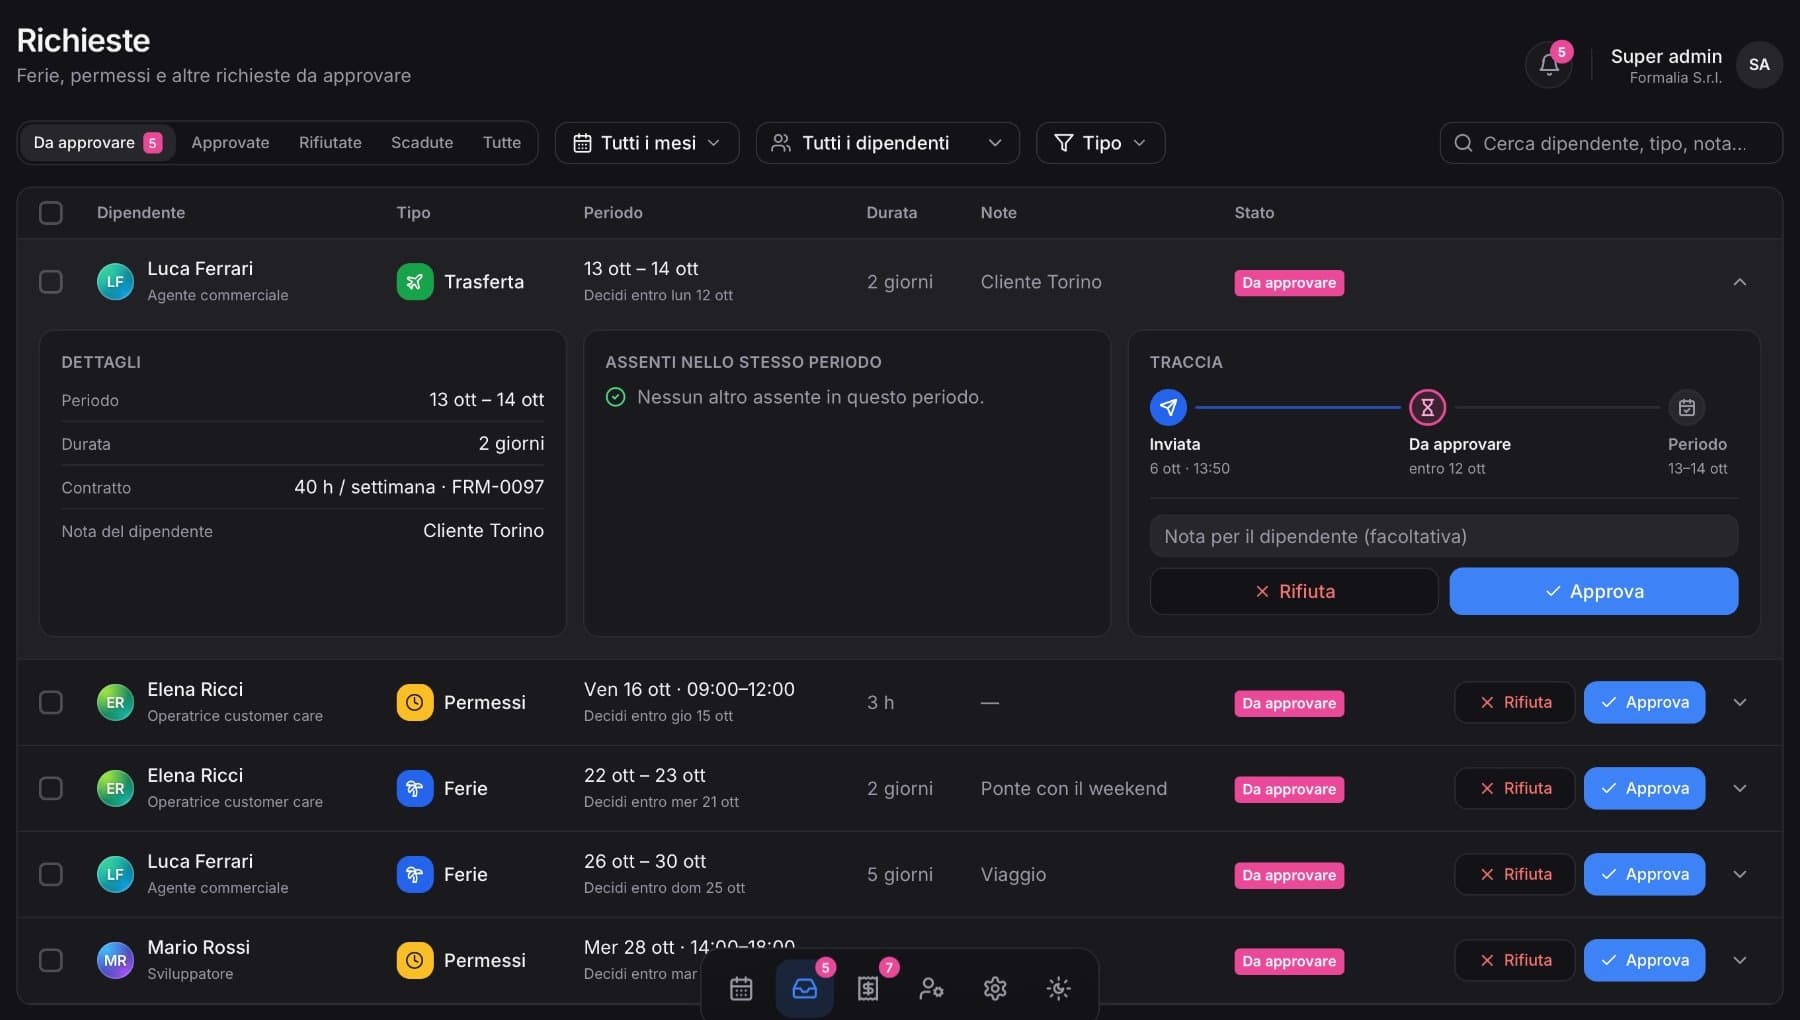Reject Luca Ferrari's Viaggio Ferie request
This screenshot has width=1800, height=1020.
1515,874
